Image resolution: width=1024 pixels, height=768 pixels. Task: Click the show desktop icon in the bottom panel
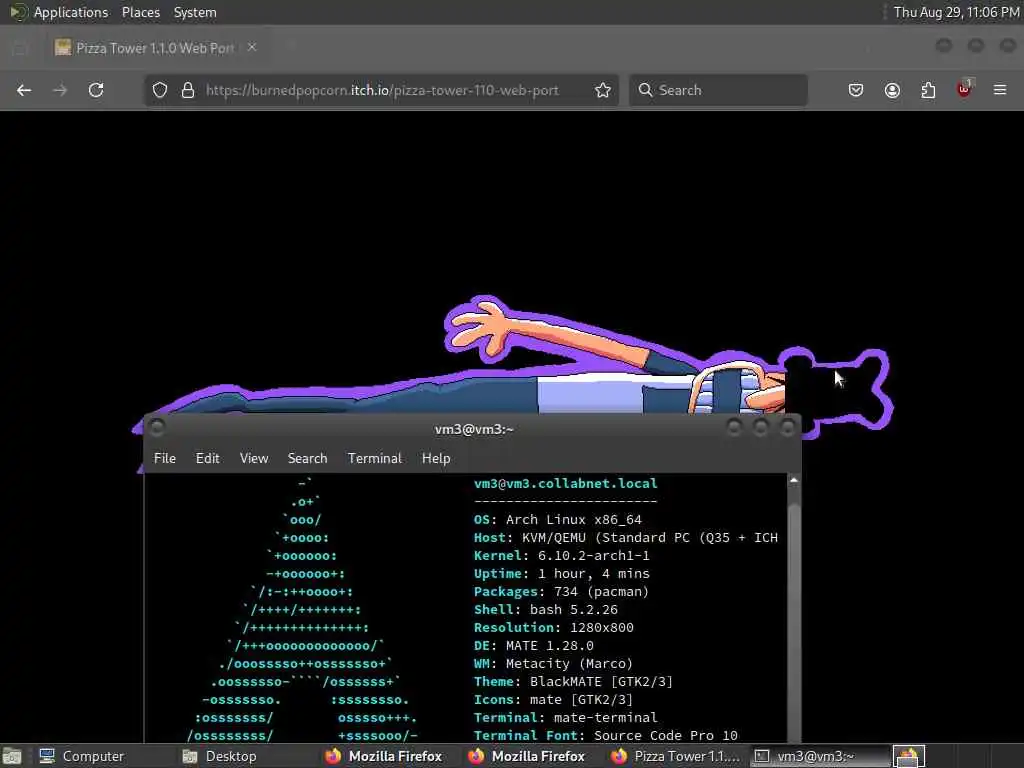point(12,756)
